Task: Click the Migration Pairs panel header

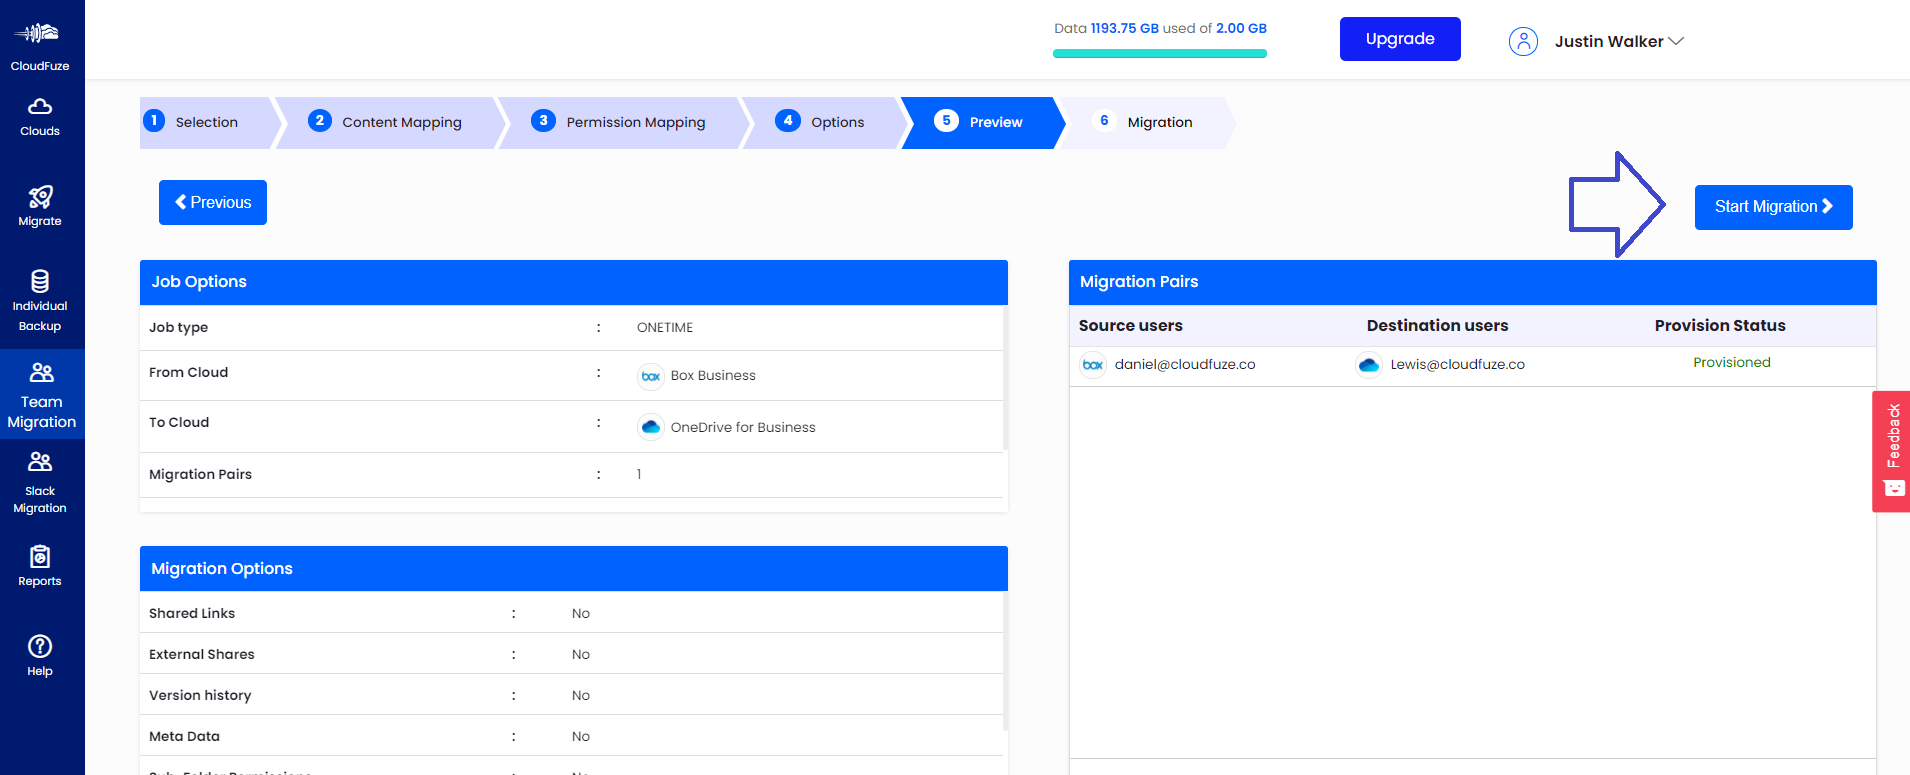Action: click(1472, 282)
